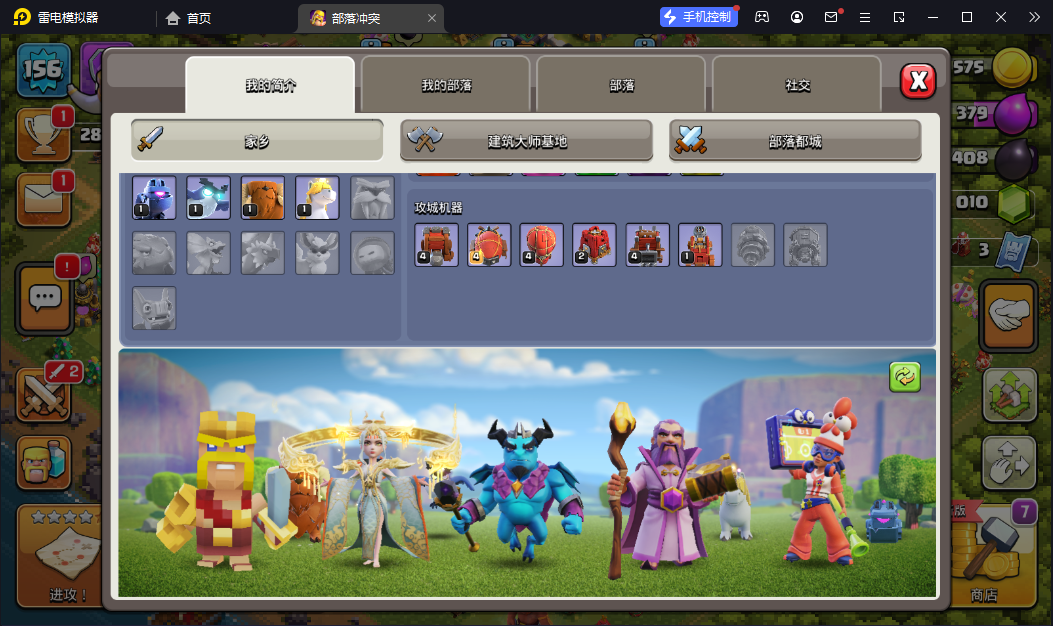The height and width of the screenshot is (626, 1053).
Task: Open the chat speech bubble panel
Action: pos(45,298)
